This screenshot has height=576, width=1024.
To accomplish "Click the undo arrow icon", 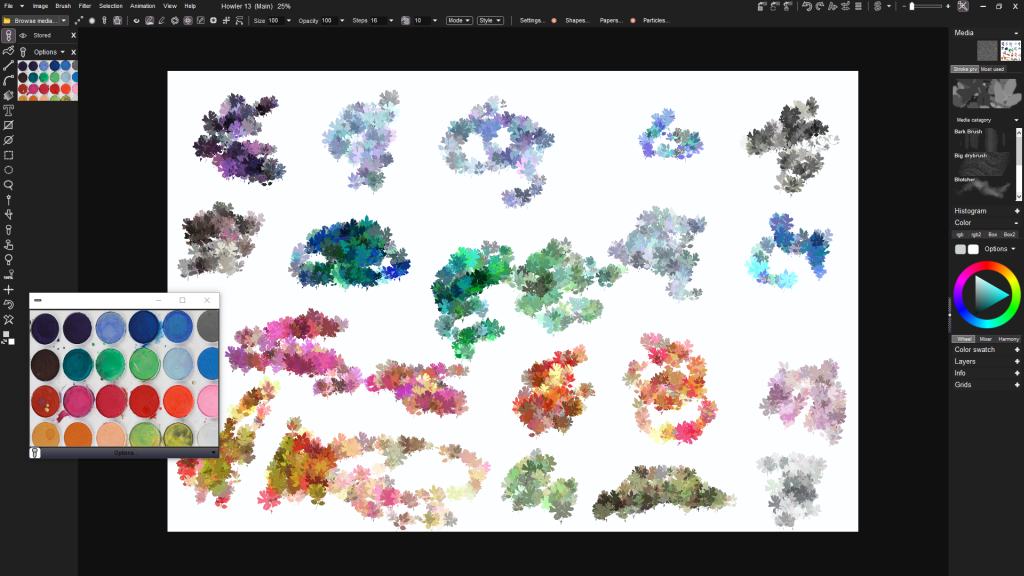I will click(807, 6).
